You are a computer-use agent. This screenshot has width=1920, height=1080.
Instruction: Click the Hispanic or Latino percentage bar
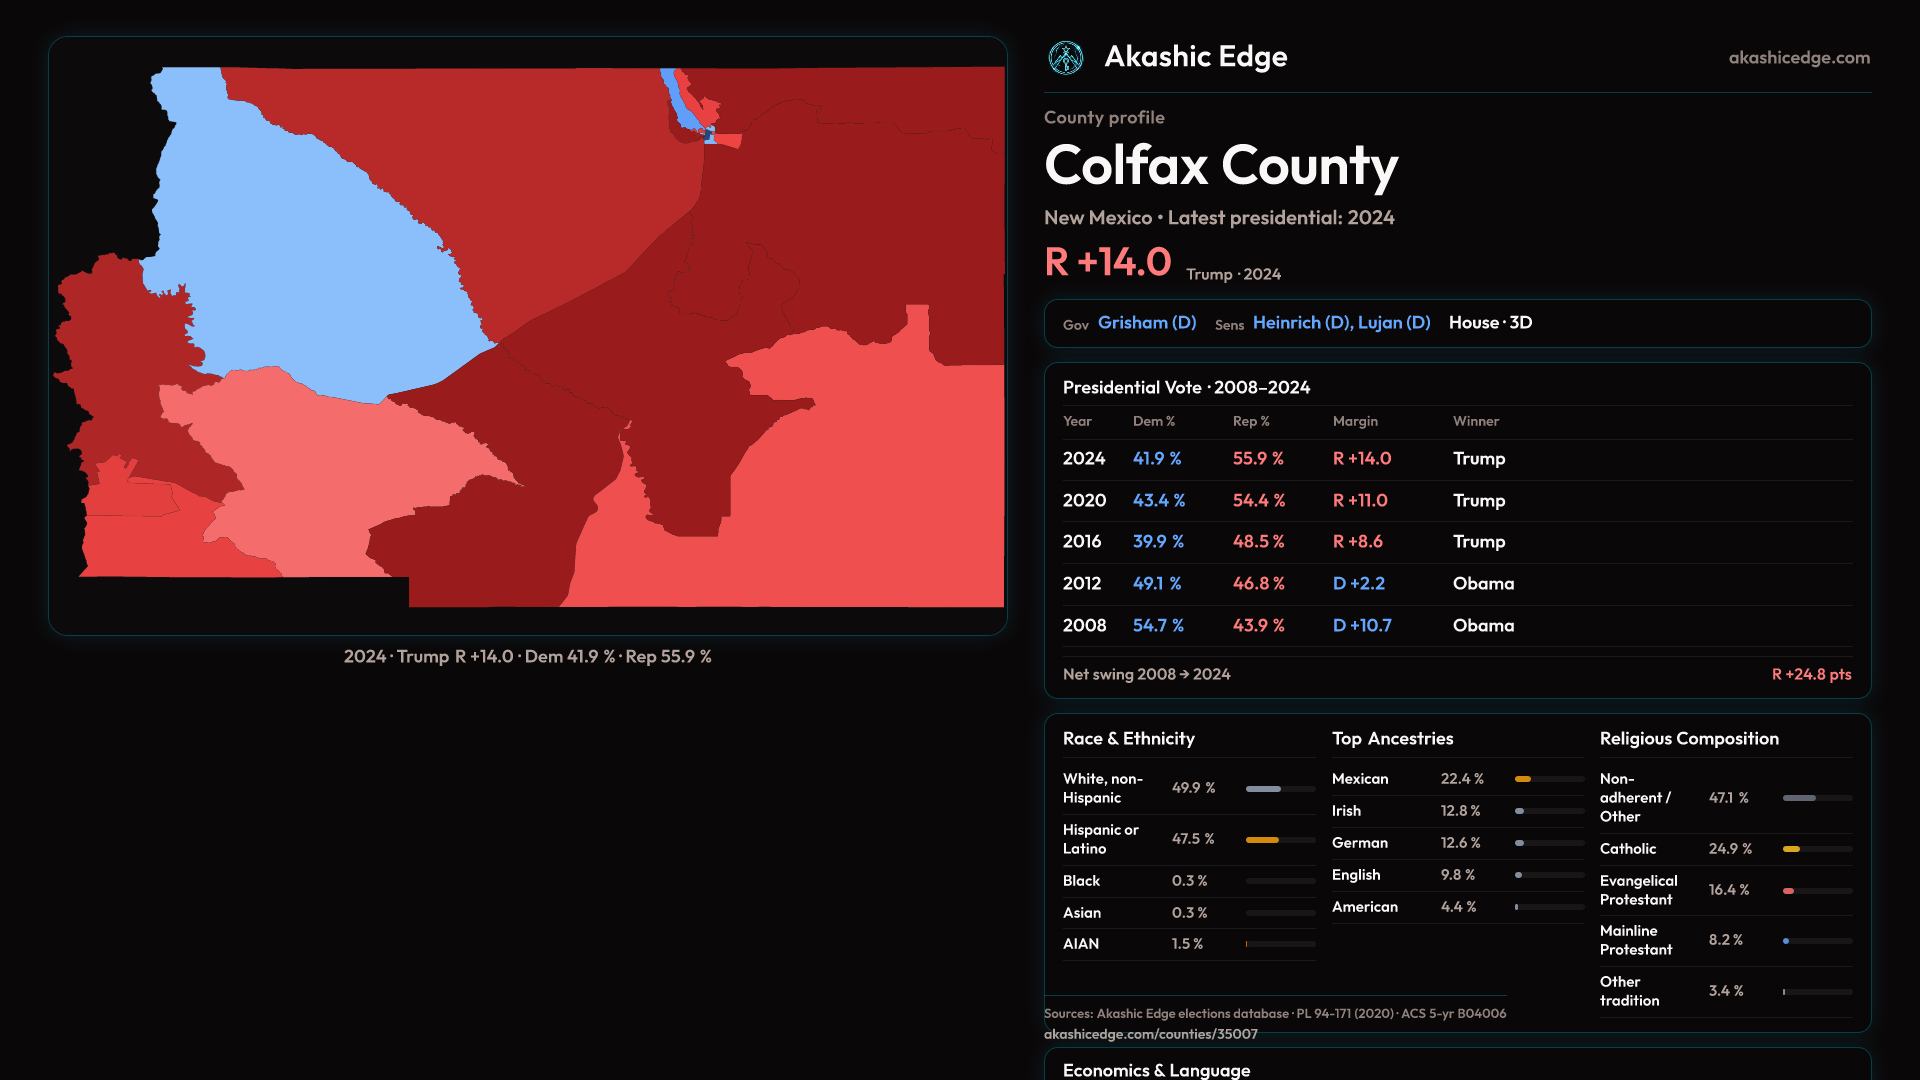click(1262, 840)
